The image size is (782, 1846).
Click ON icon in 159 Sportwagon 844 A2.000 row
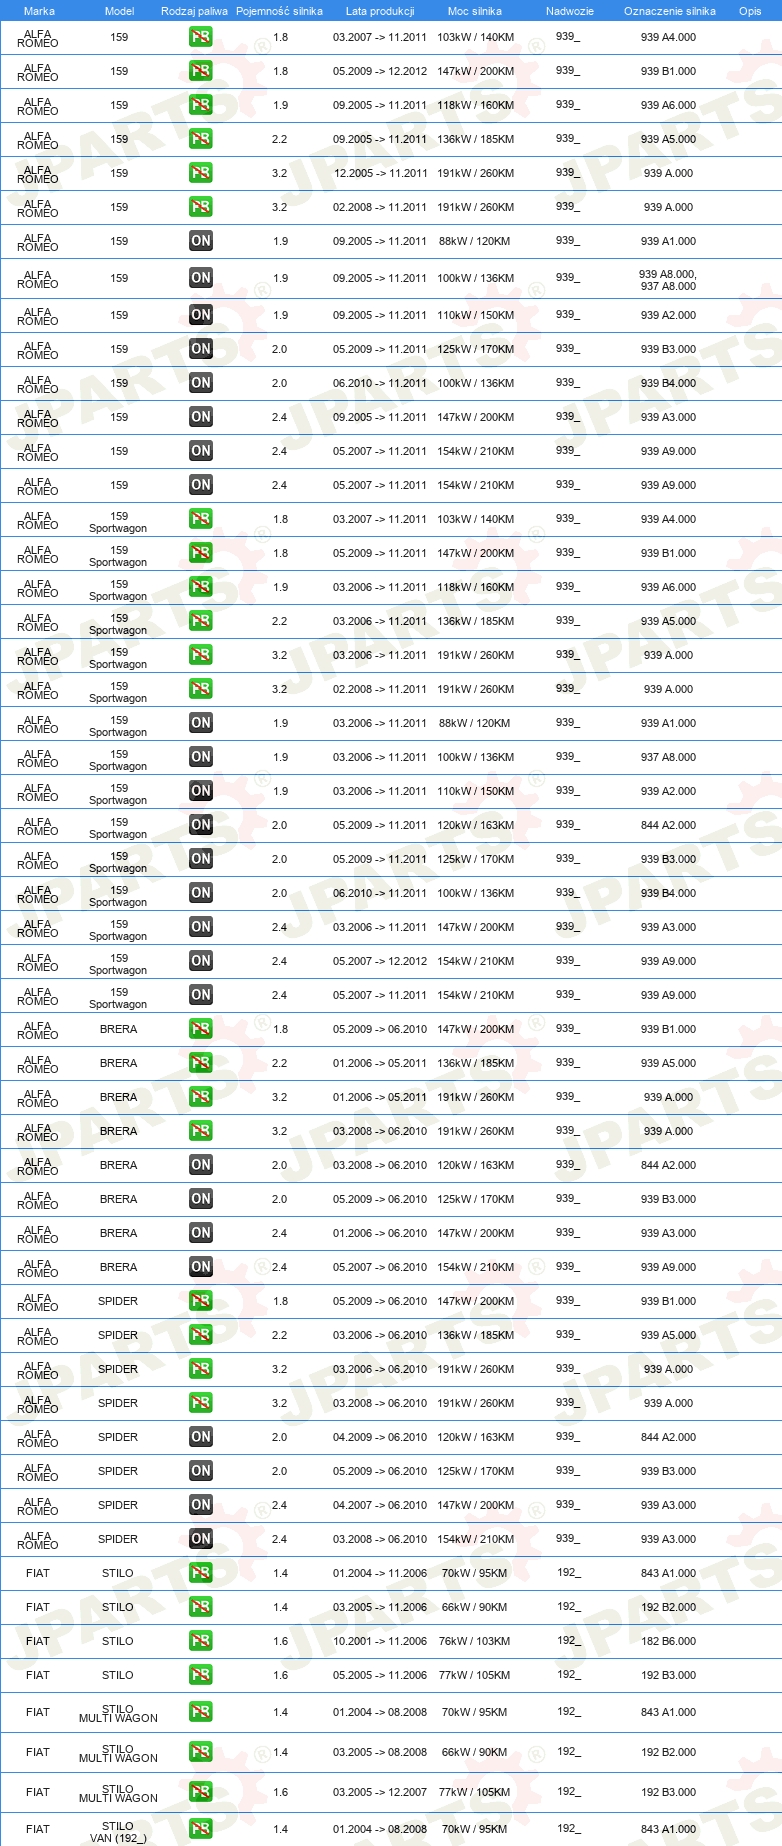click(201, 825)
